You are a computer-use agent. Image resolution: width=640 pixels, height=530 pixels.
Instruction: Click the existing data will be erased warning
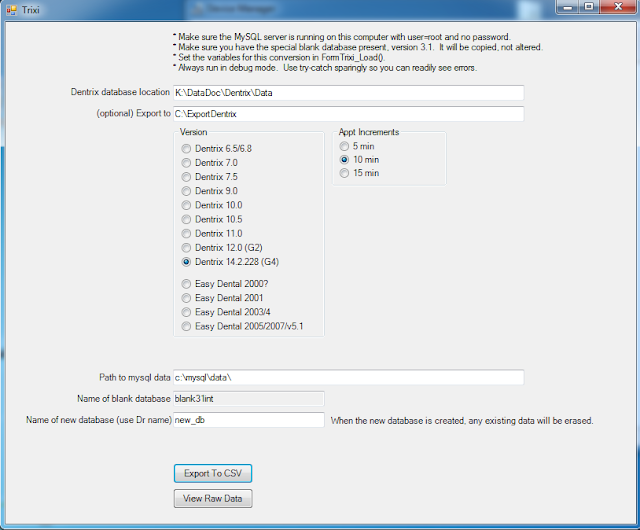tap(462, 421)
